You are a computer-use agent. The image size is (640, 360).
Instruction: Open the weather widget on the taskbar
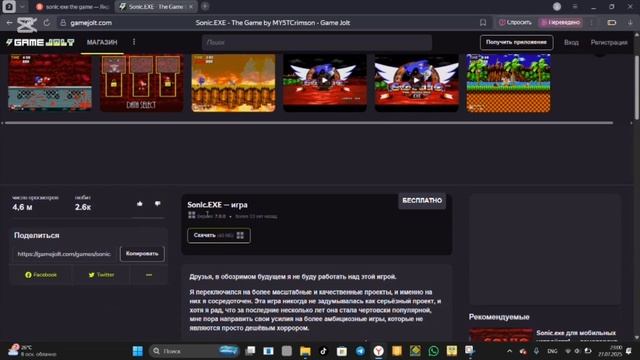(x=32, y=351)
